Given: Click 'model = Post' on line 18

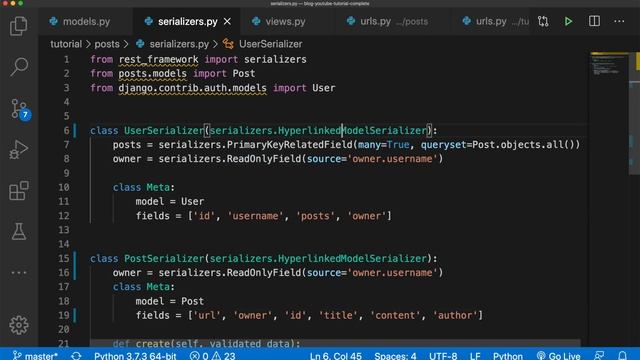Looking at the screenshot, I should coord(170,301).
